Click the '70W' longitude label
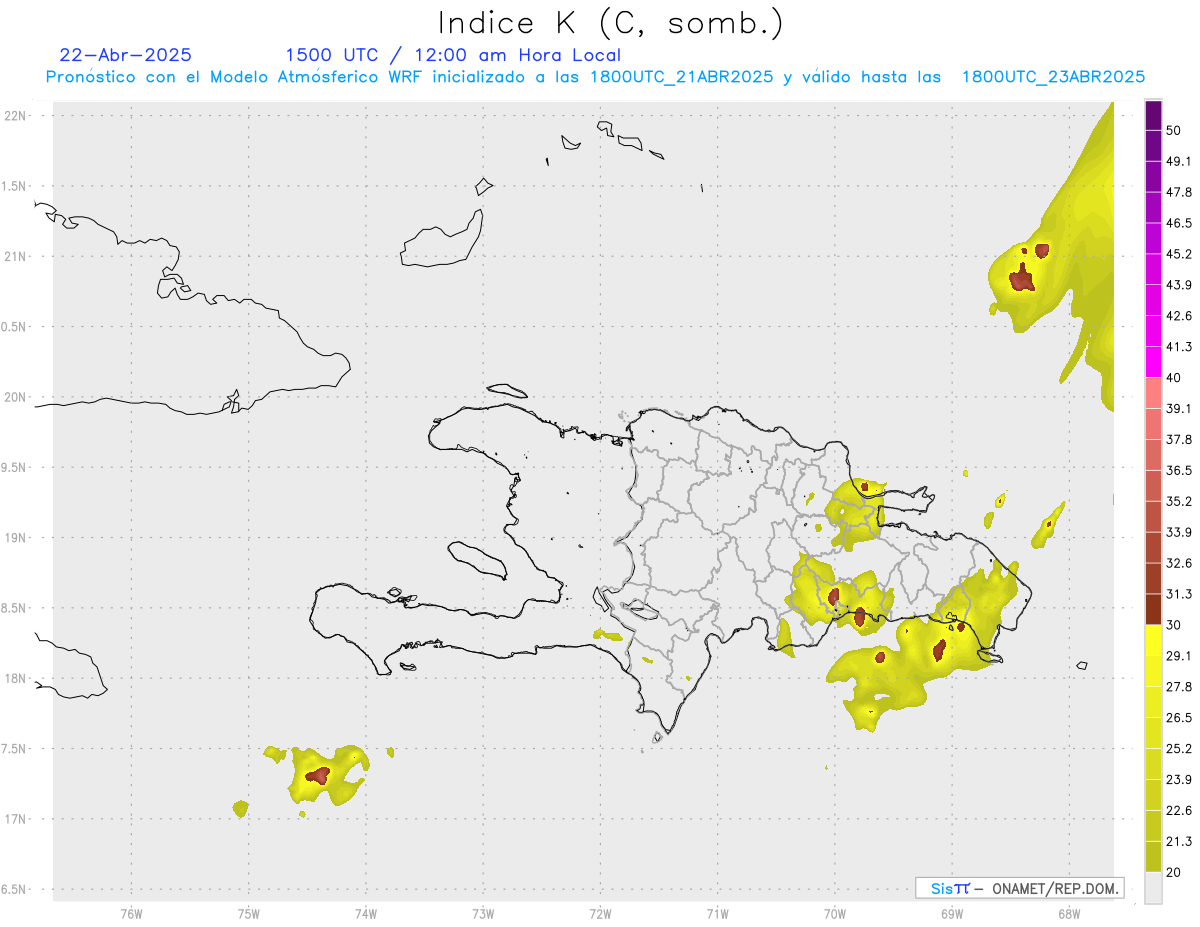1200x927 pixels. (x=835, y=913)
